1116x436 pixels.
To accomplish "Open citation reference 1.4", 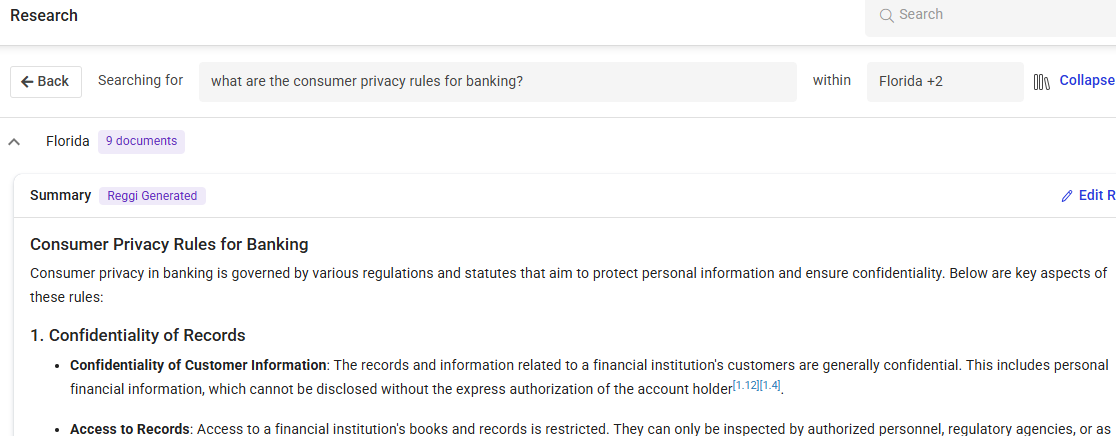I will click(770, 386).
